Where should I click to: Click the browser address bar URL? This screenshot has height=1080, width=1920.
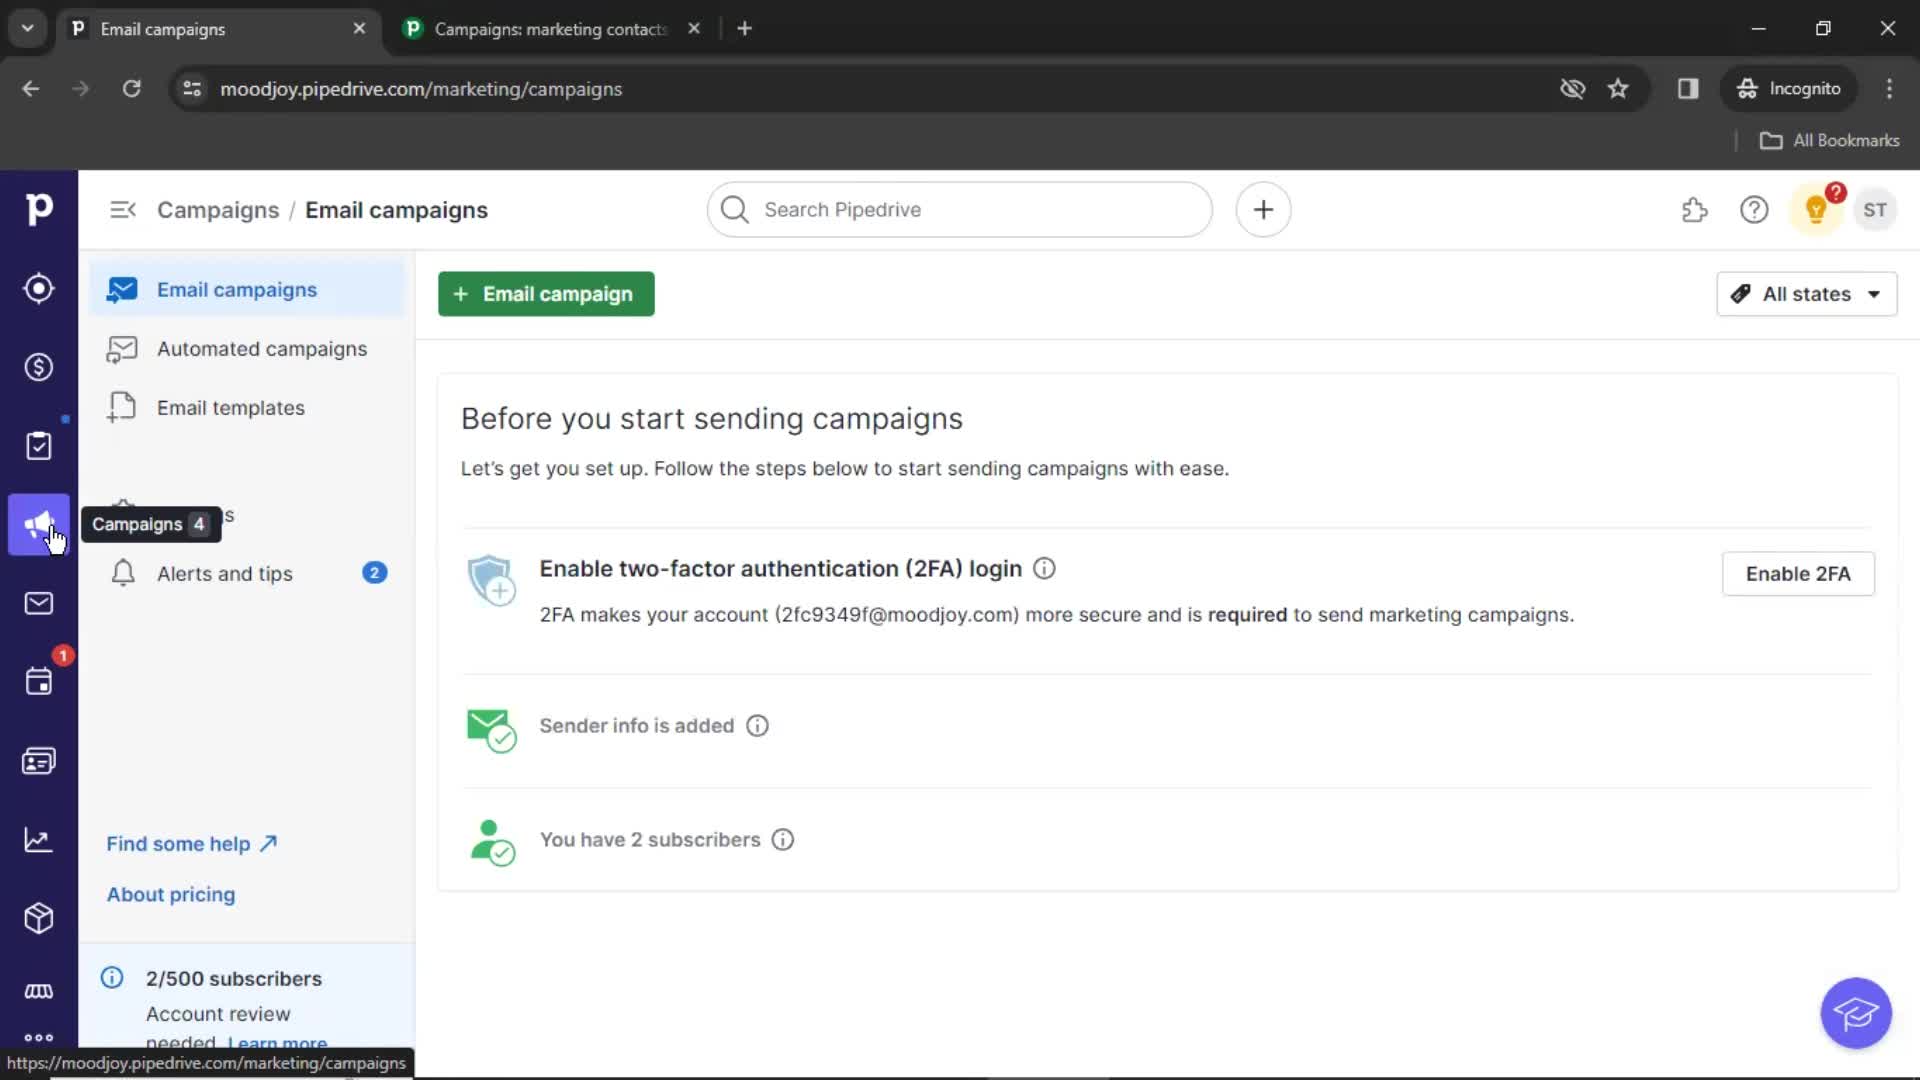tap(421, 89)
